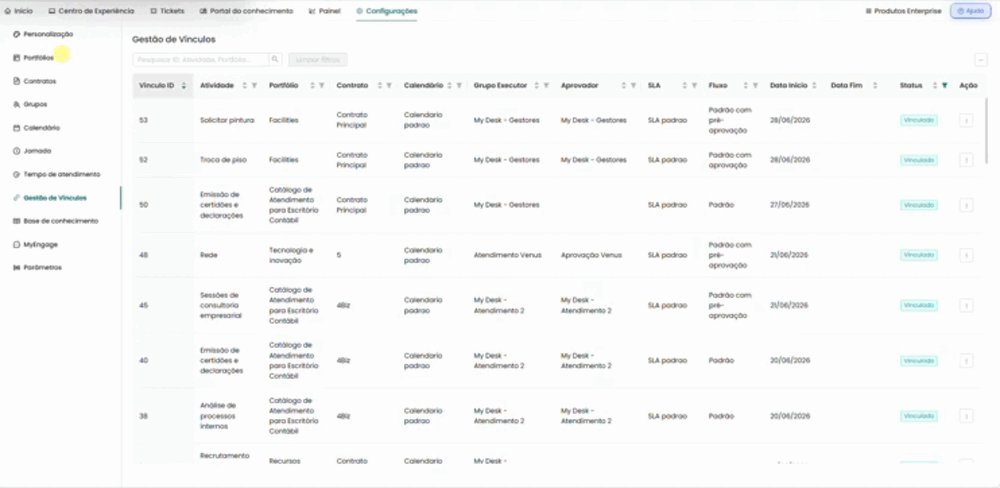Filter the Calendário column
The image size is (1000, 488).
tap(459, 85)
